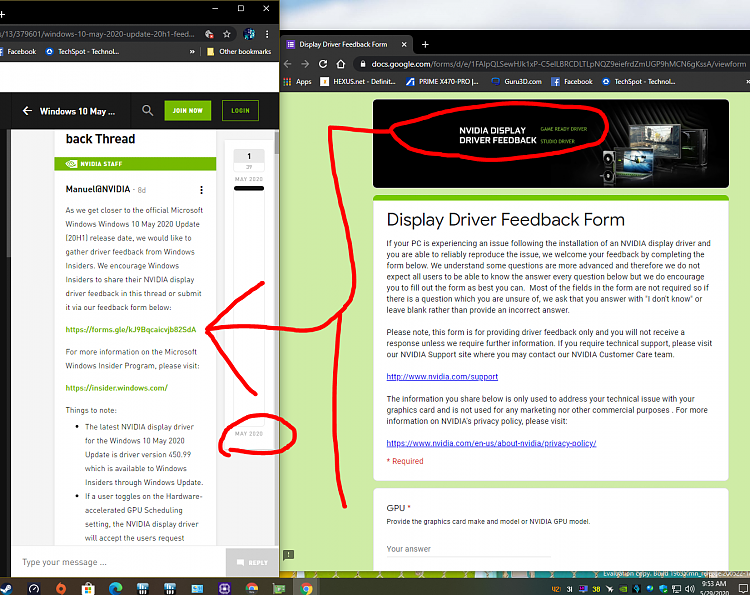Open the TechSpot bookmark in the right browser
750x595 pixels.
click(x=638, y=82)
